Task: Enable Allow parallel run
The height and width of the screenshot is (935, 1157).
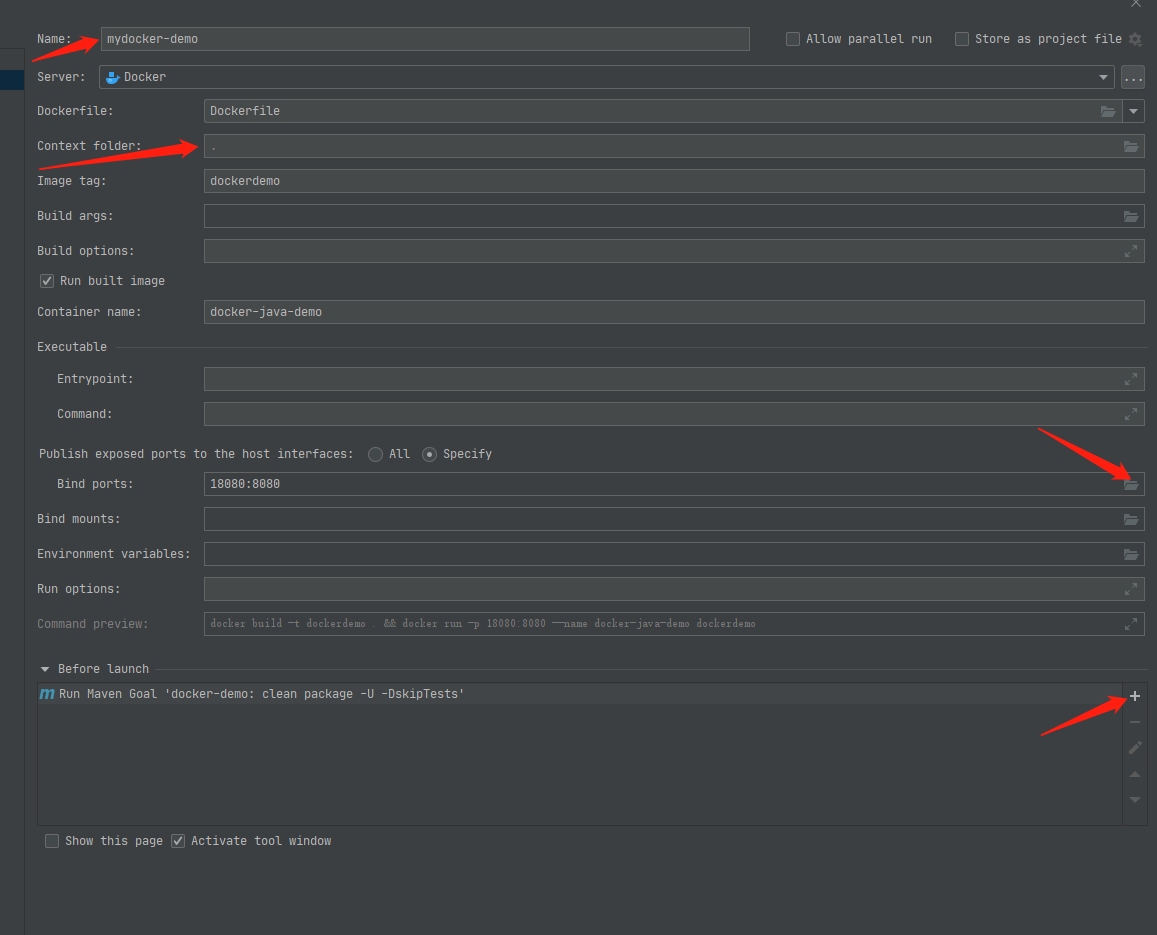Action: [x=792, y=39]
